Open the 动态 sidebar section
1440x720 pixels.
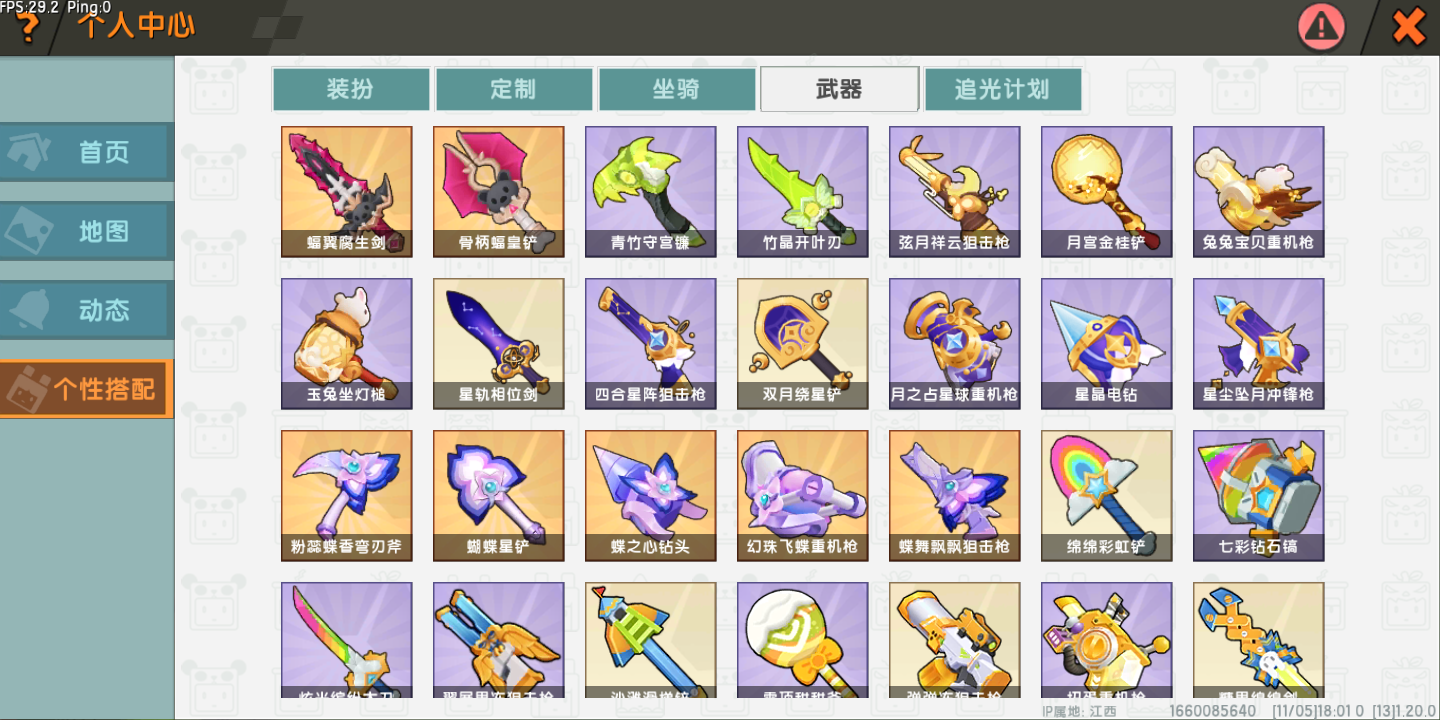pyautogui.click(x=86, y=310)
